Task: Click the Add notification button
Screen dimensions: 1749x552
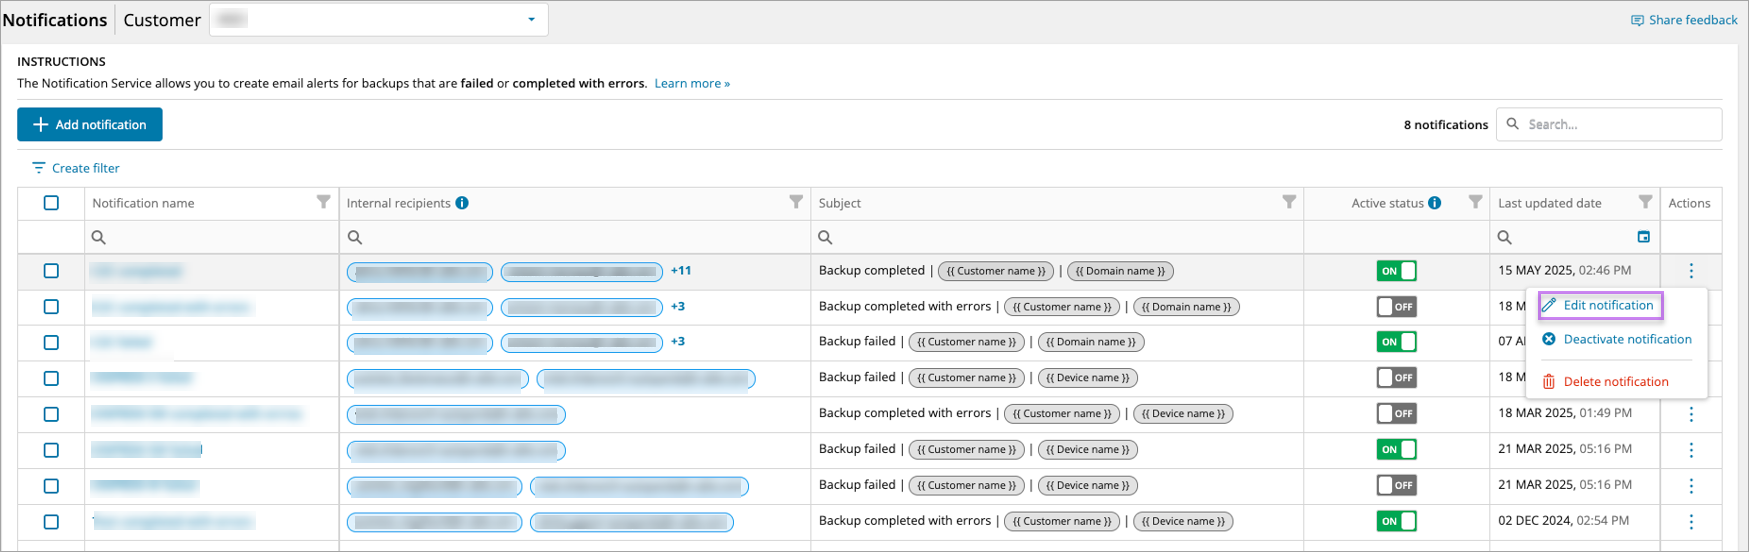Action: click(90, 125)
